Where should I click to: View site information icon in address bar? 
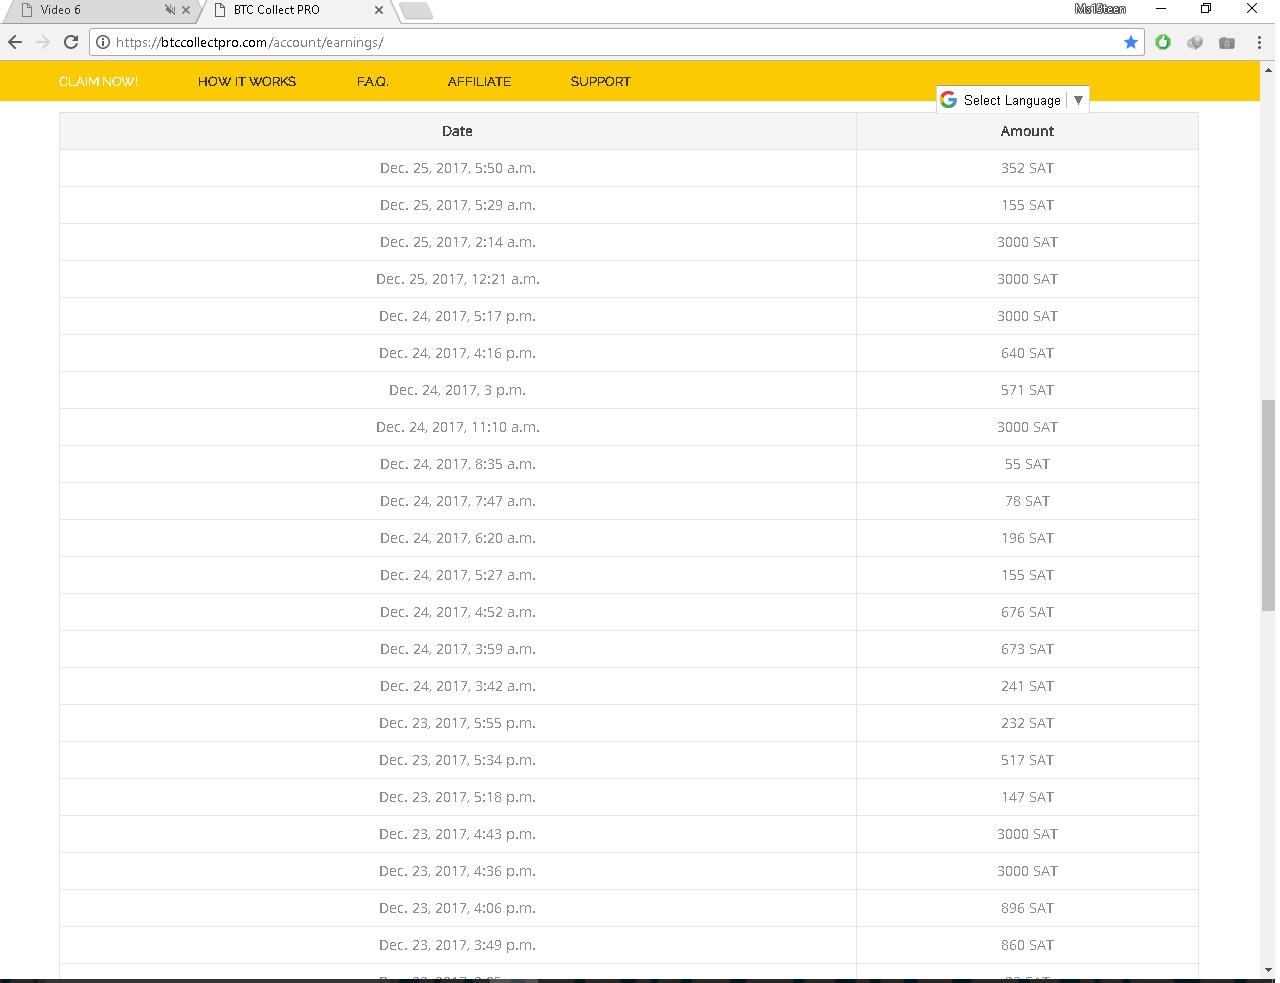click(102, 42)
